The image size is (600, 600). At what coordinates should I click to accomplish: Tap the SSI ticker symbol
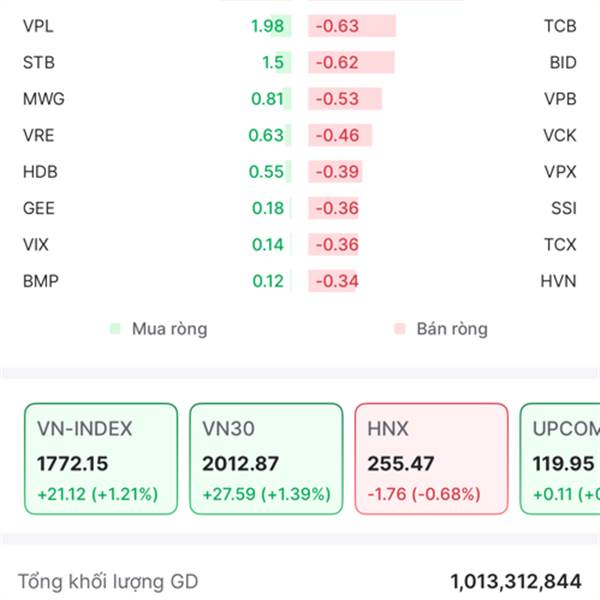coord(563,208)
